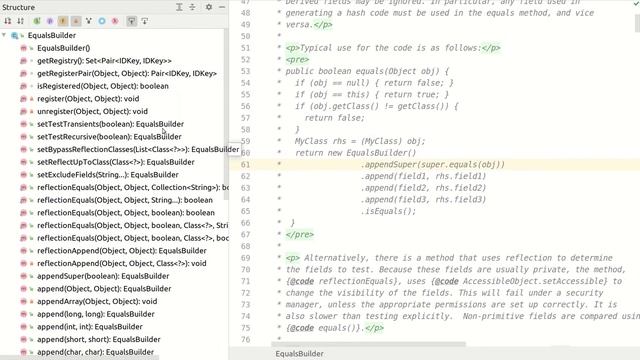640x360 pixels.
Task: Select setTestRecursive(boolean) method
Action: click(x=109, y=136)
